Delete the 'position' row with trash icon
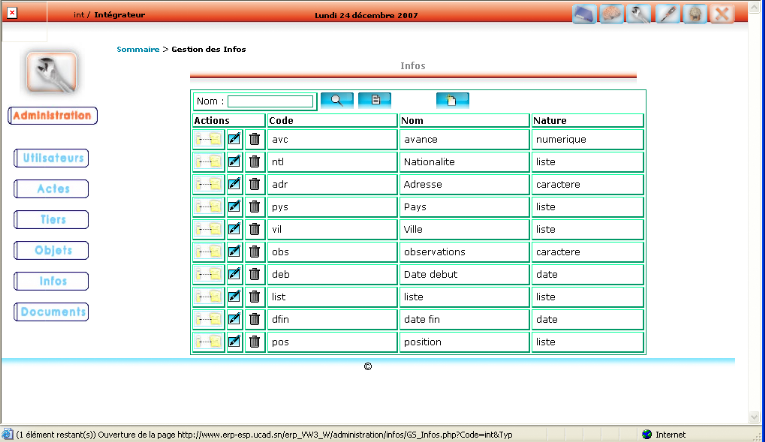The image size is (765, 442). 255,342
